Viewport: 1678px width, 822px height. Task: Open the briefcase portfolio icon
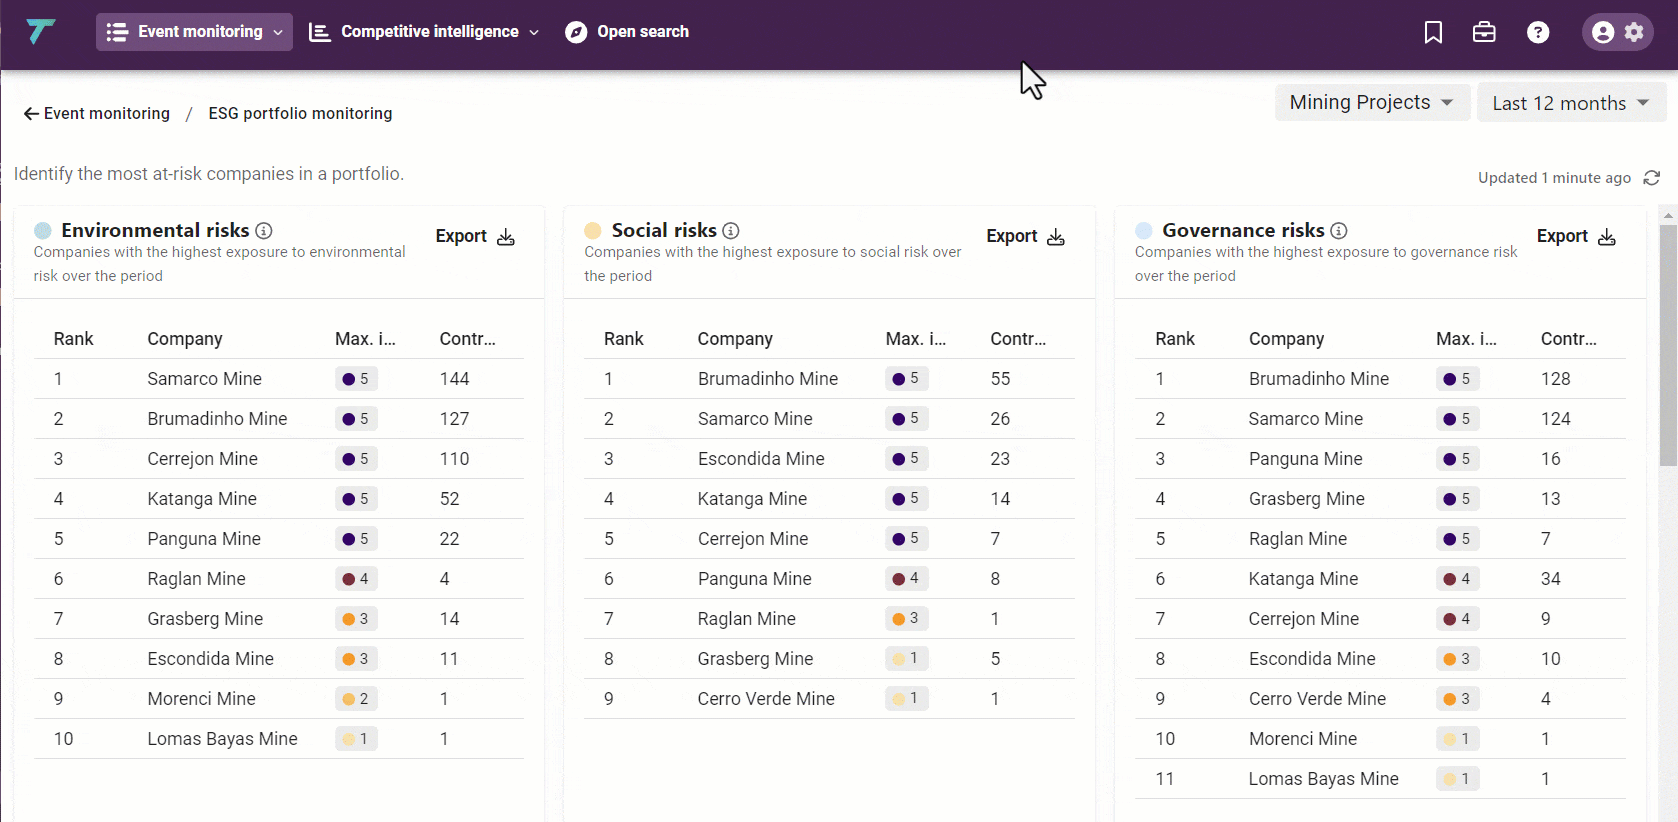tap(1484, 32)
